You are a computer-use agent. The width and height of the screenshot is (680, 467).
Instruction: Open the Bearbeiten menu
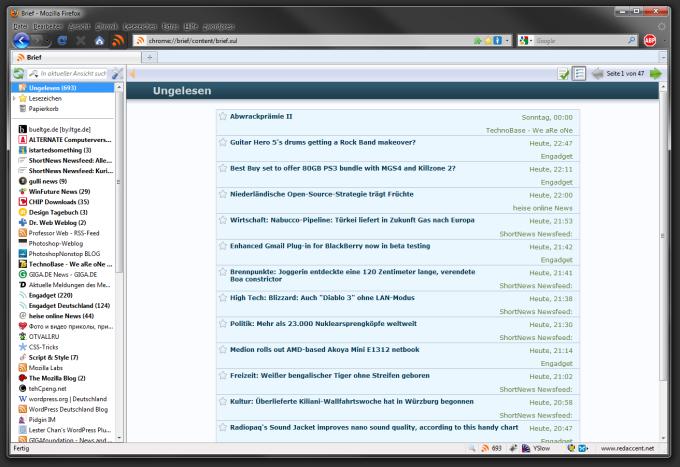click(x=48, y=26)
